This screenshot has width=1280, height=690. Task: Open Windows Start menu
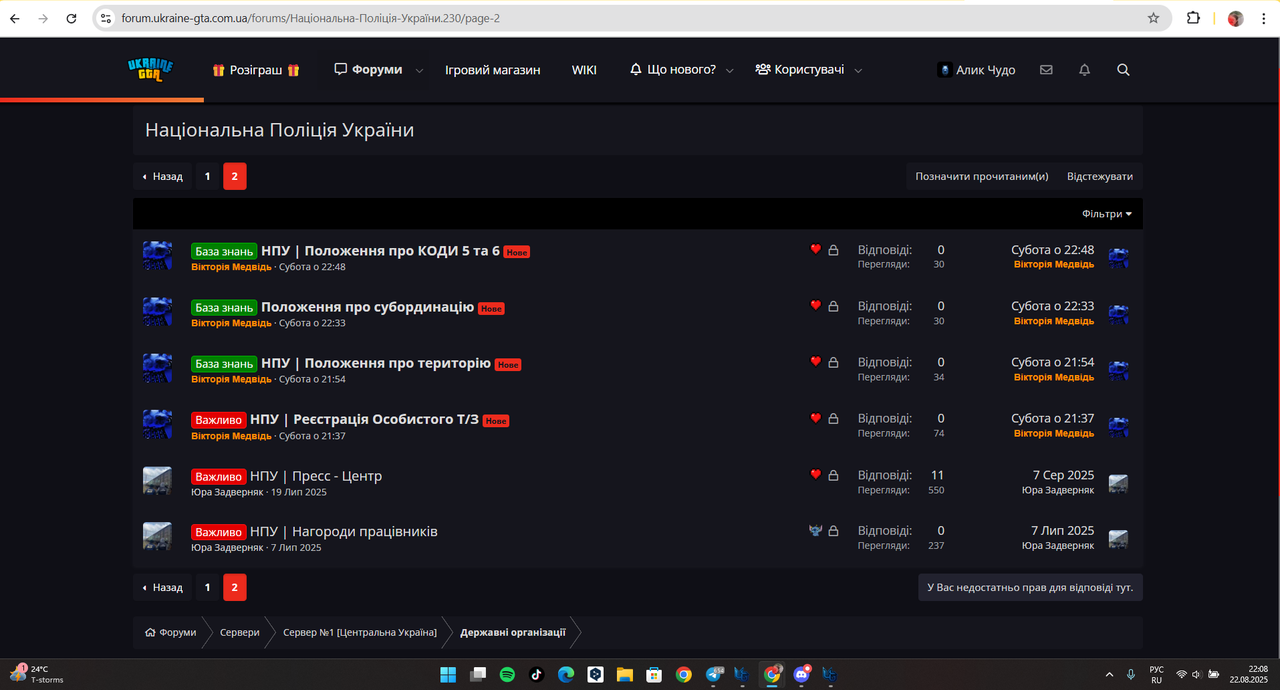(x=448, y=674)
